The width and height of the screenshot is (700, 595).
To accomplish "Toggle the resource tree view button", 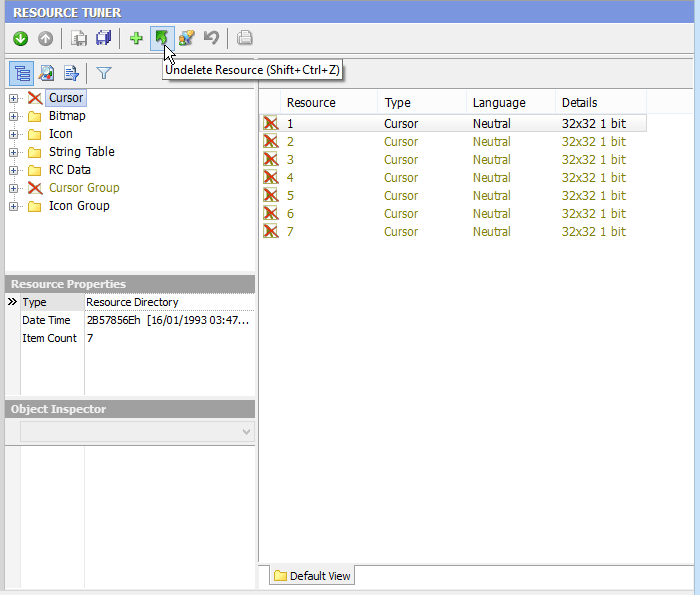I will pyautogui.click(x=21, y=73).
